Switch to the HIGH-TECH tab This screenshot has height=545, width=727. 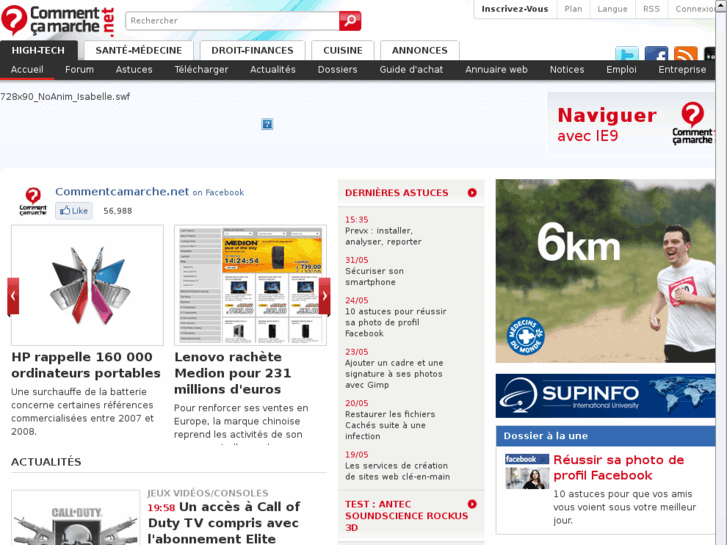(38, 50)
